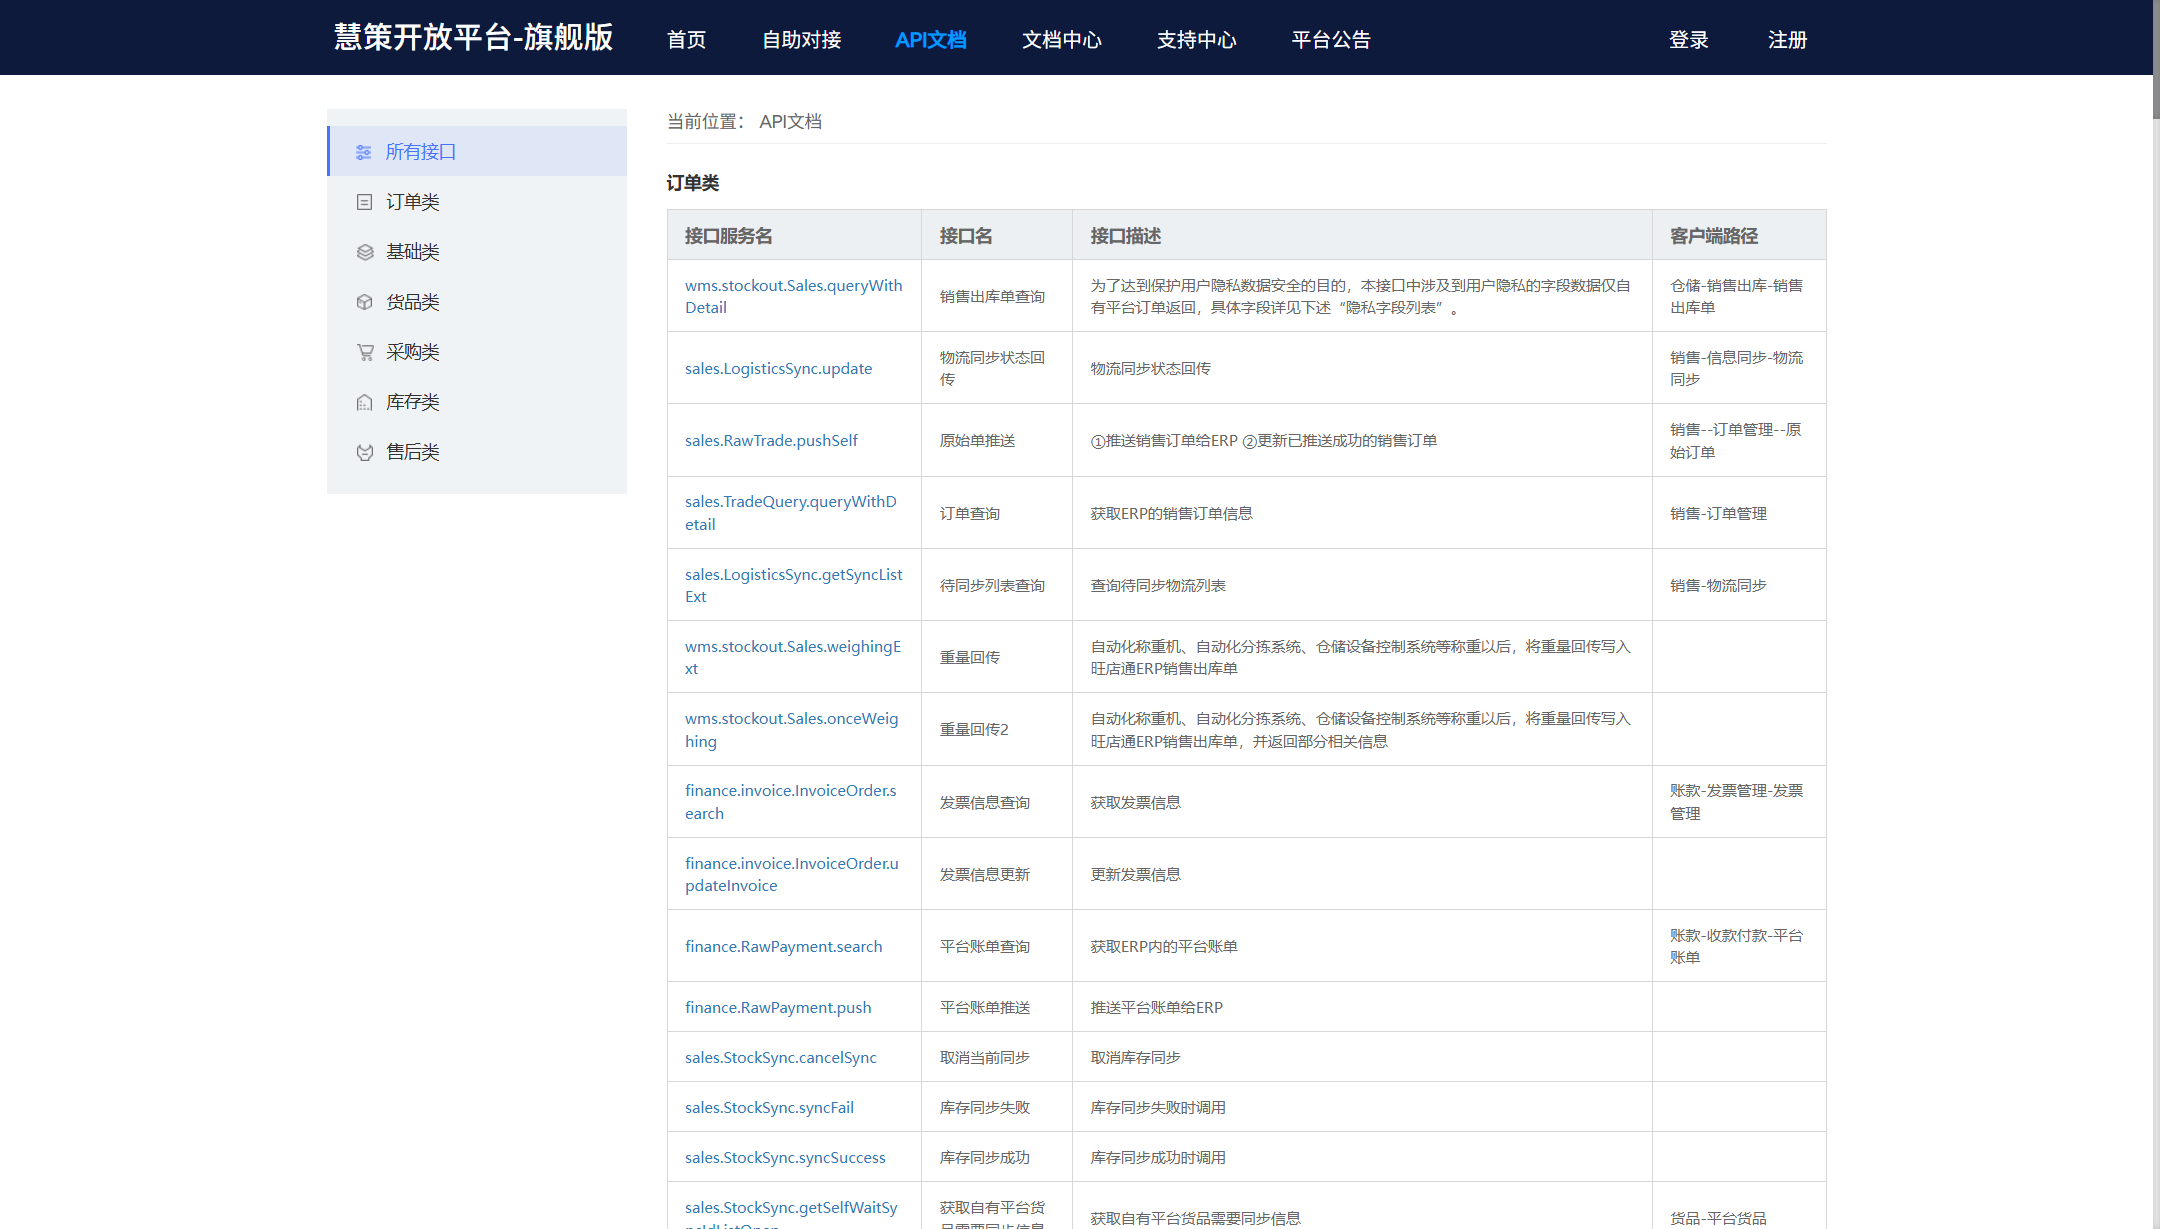Go to 自助对接 in top navigation
This screenshot has width=2160, height=1229.
tap(801, 40)
